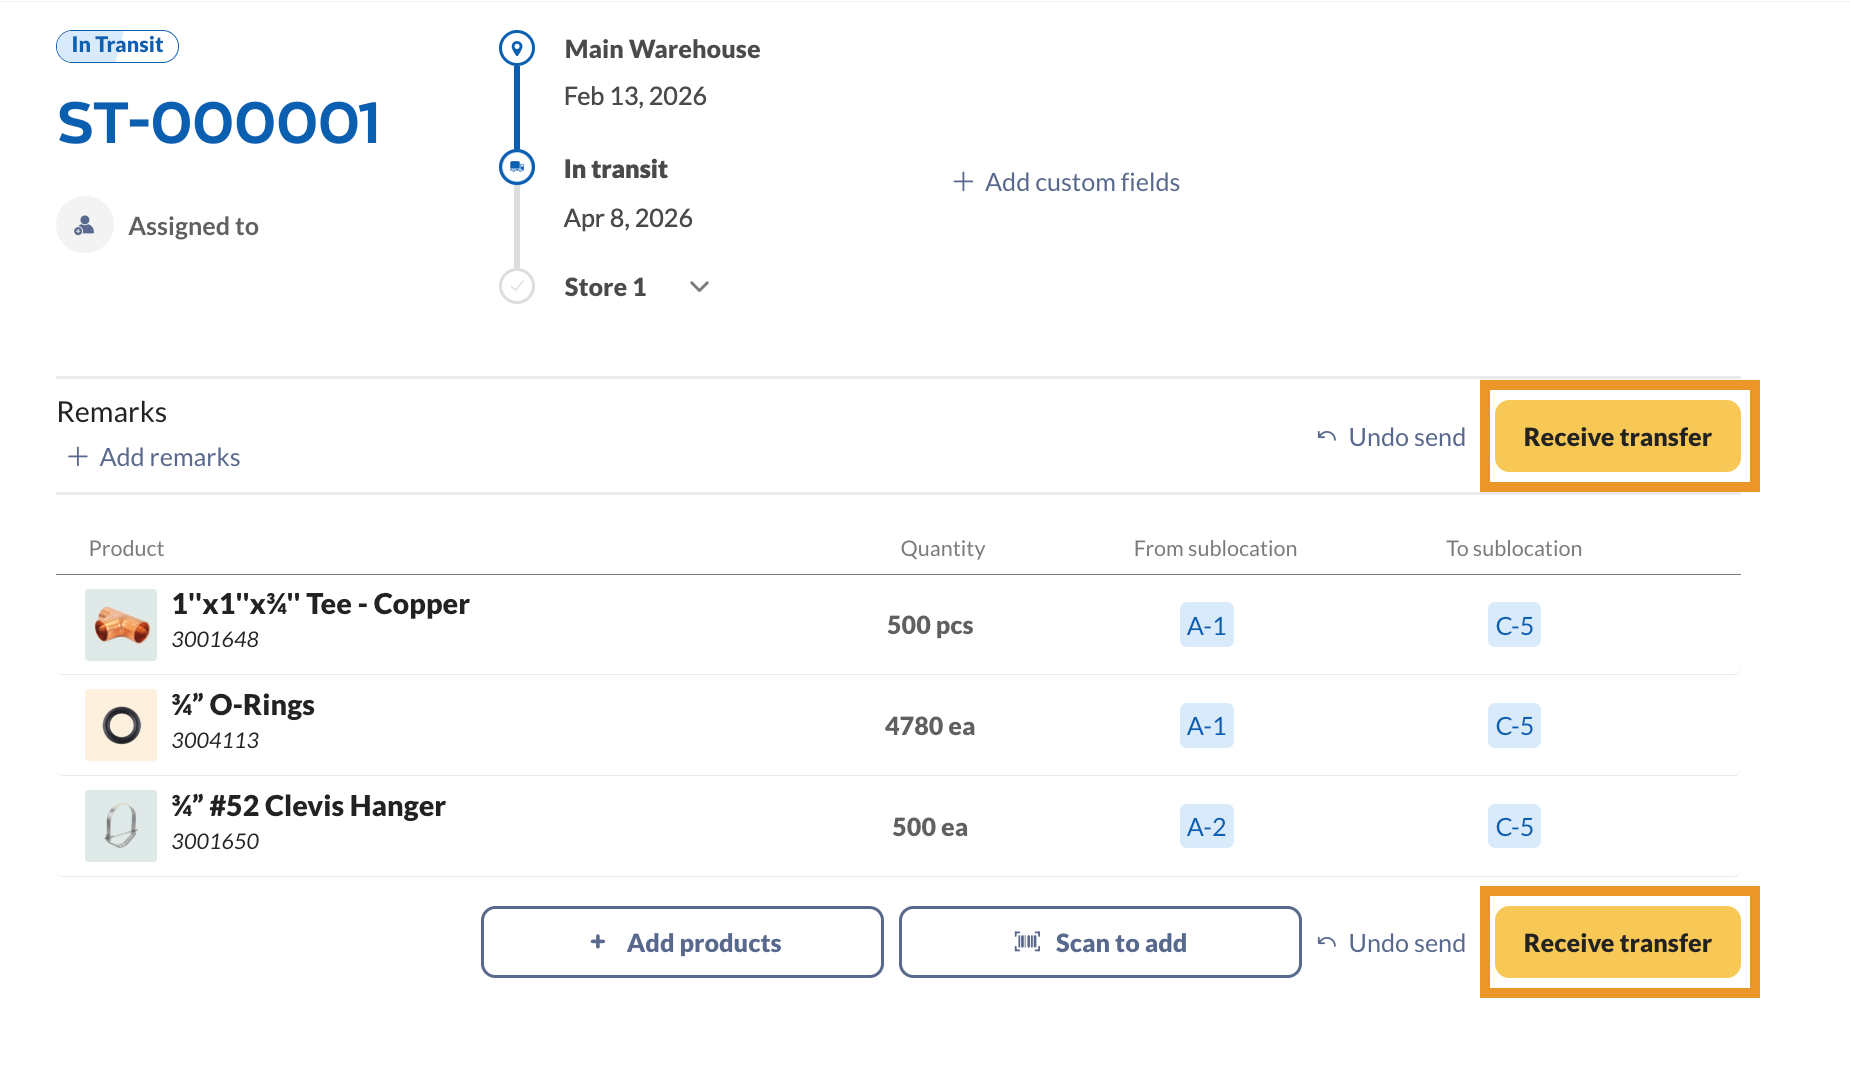Screen dimensions: 1850x1074
Task: Click the Store 1 checkmark circle icon
Action: point(517,287)
